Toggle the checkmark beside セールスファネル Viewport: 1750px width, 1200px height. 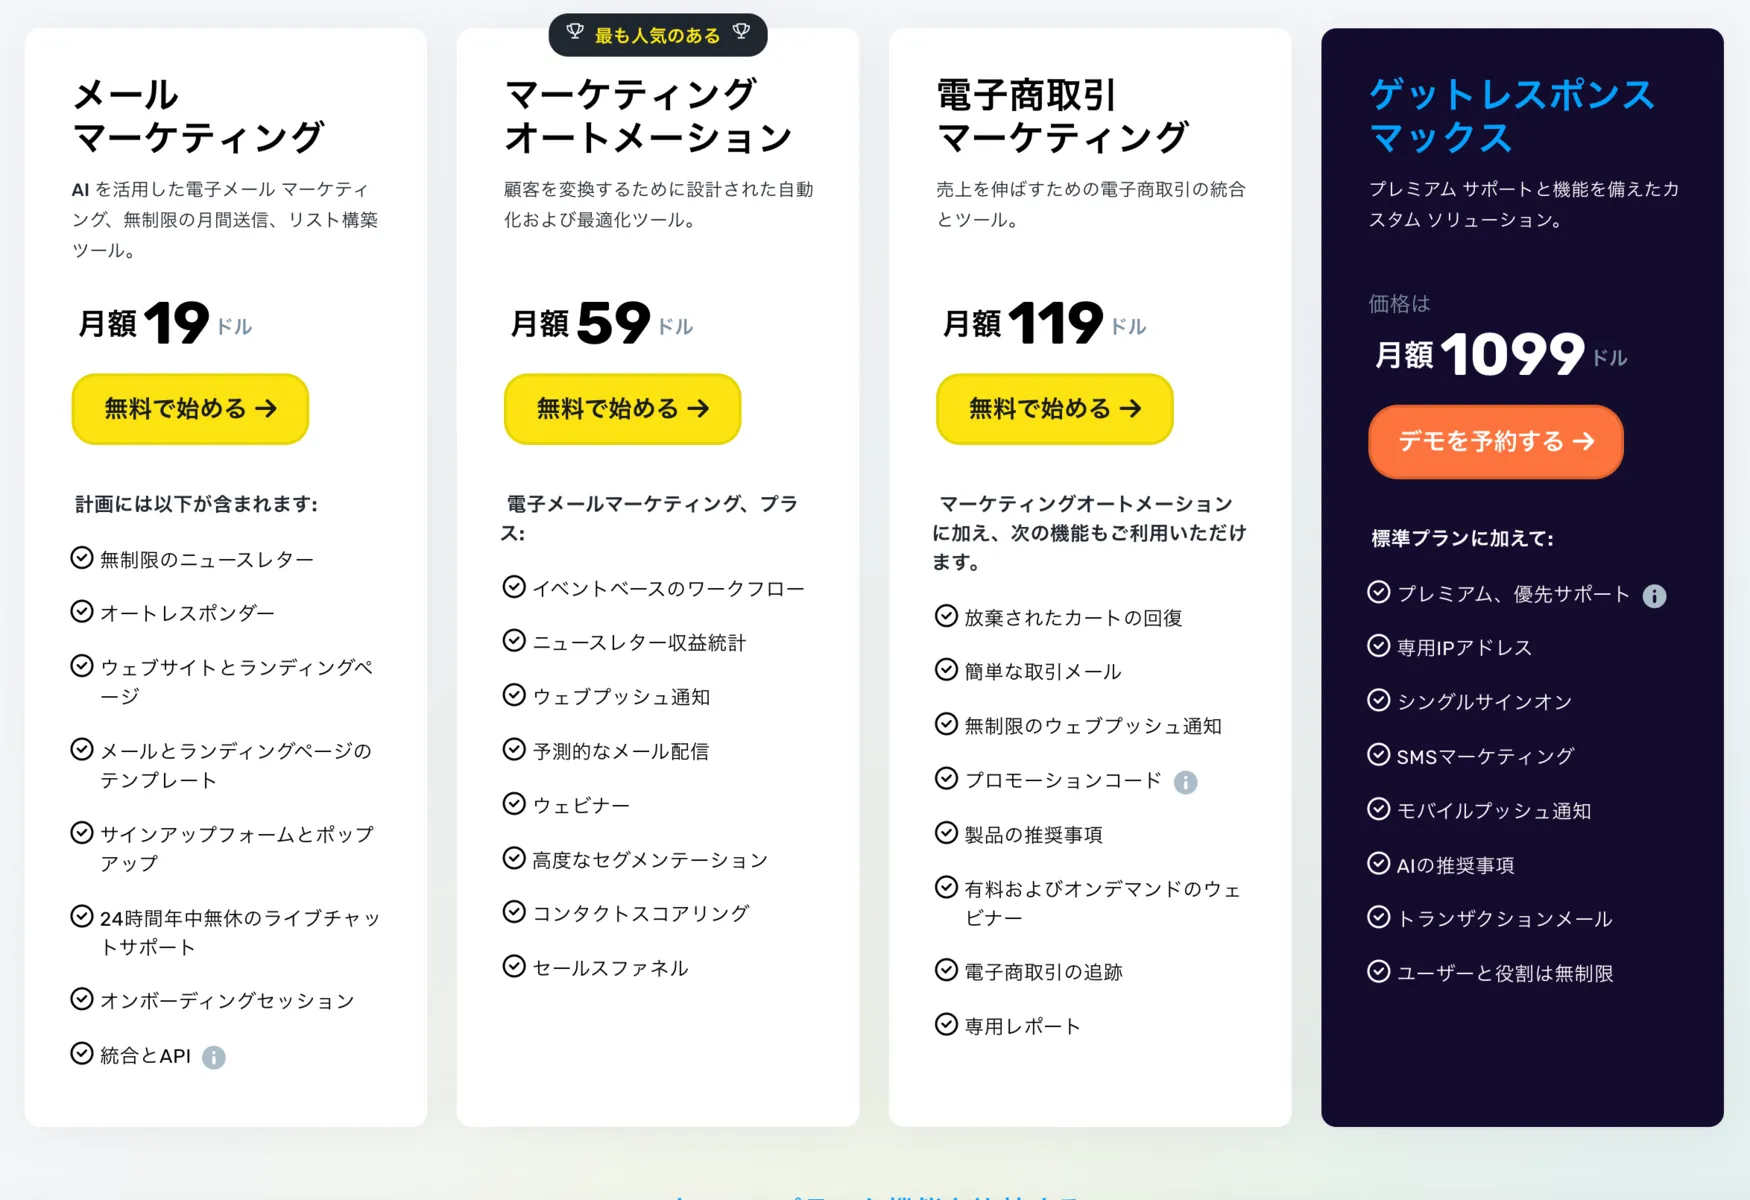tap(514, 966)
